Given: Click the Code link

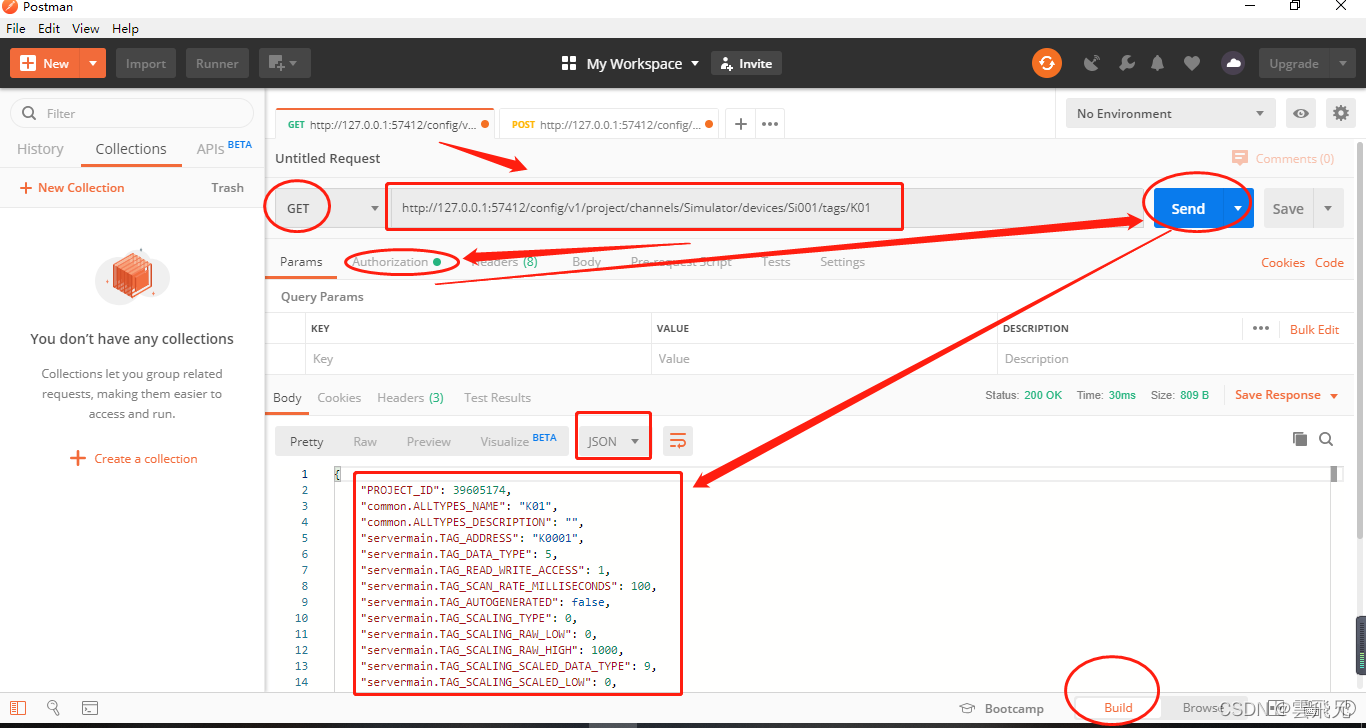Looking at the screenshot, I should tap(1329, 262).
